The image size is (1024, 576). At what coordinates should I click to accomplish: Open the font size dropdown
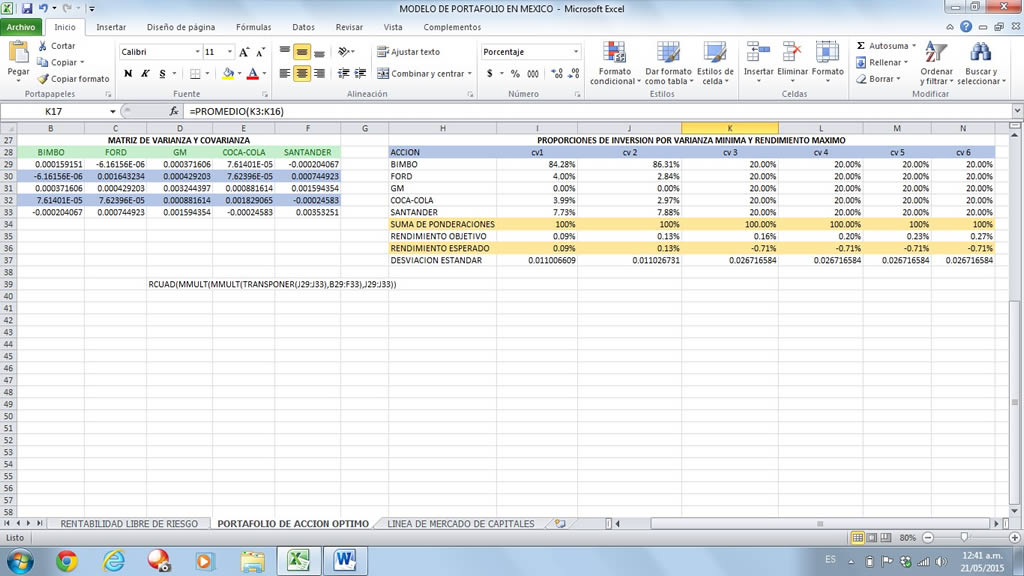(x=229, y=52)
